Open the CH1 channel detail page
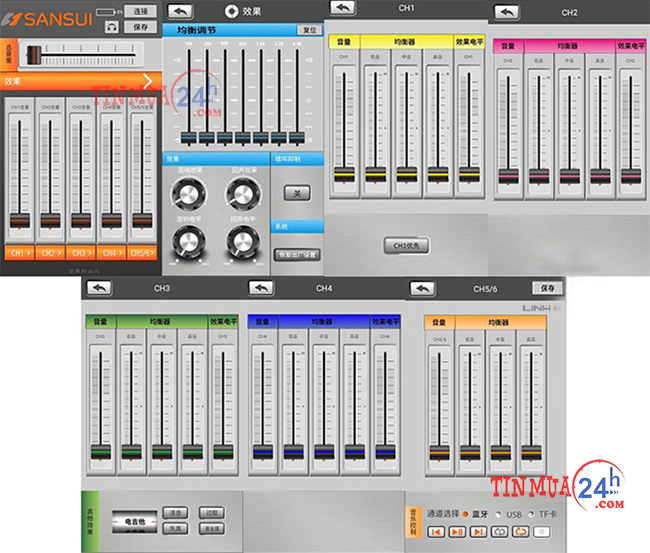 point(20,253)
